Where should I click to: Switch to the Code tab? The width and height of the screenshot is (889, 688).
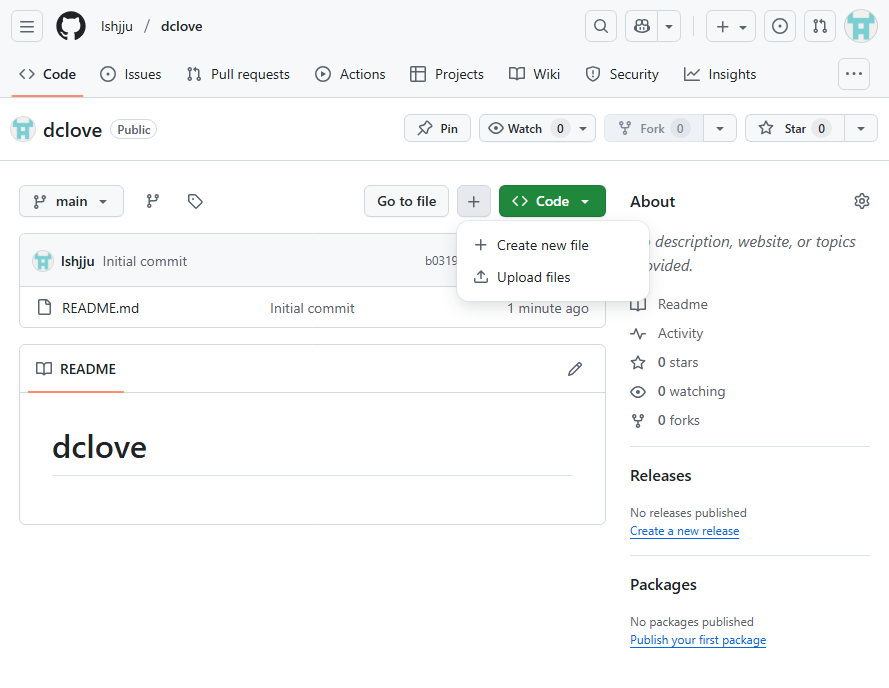click(x=48, y=74)
